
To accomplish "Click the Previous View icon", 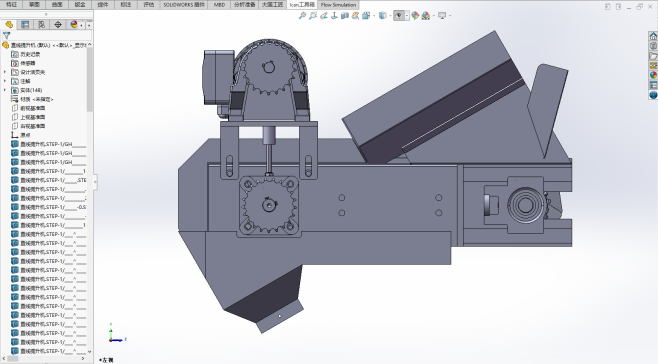I will pyautogui.click(x=324, y=16).
